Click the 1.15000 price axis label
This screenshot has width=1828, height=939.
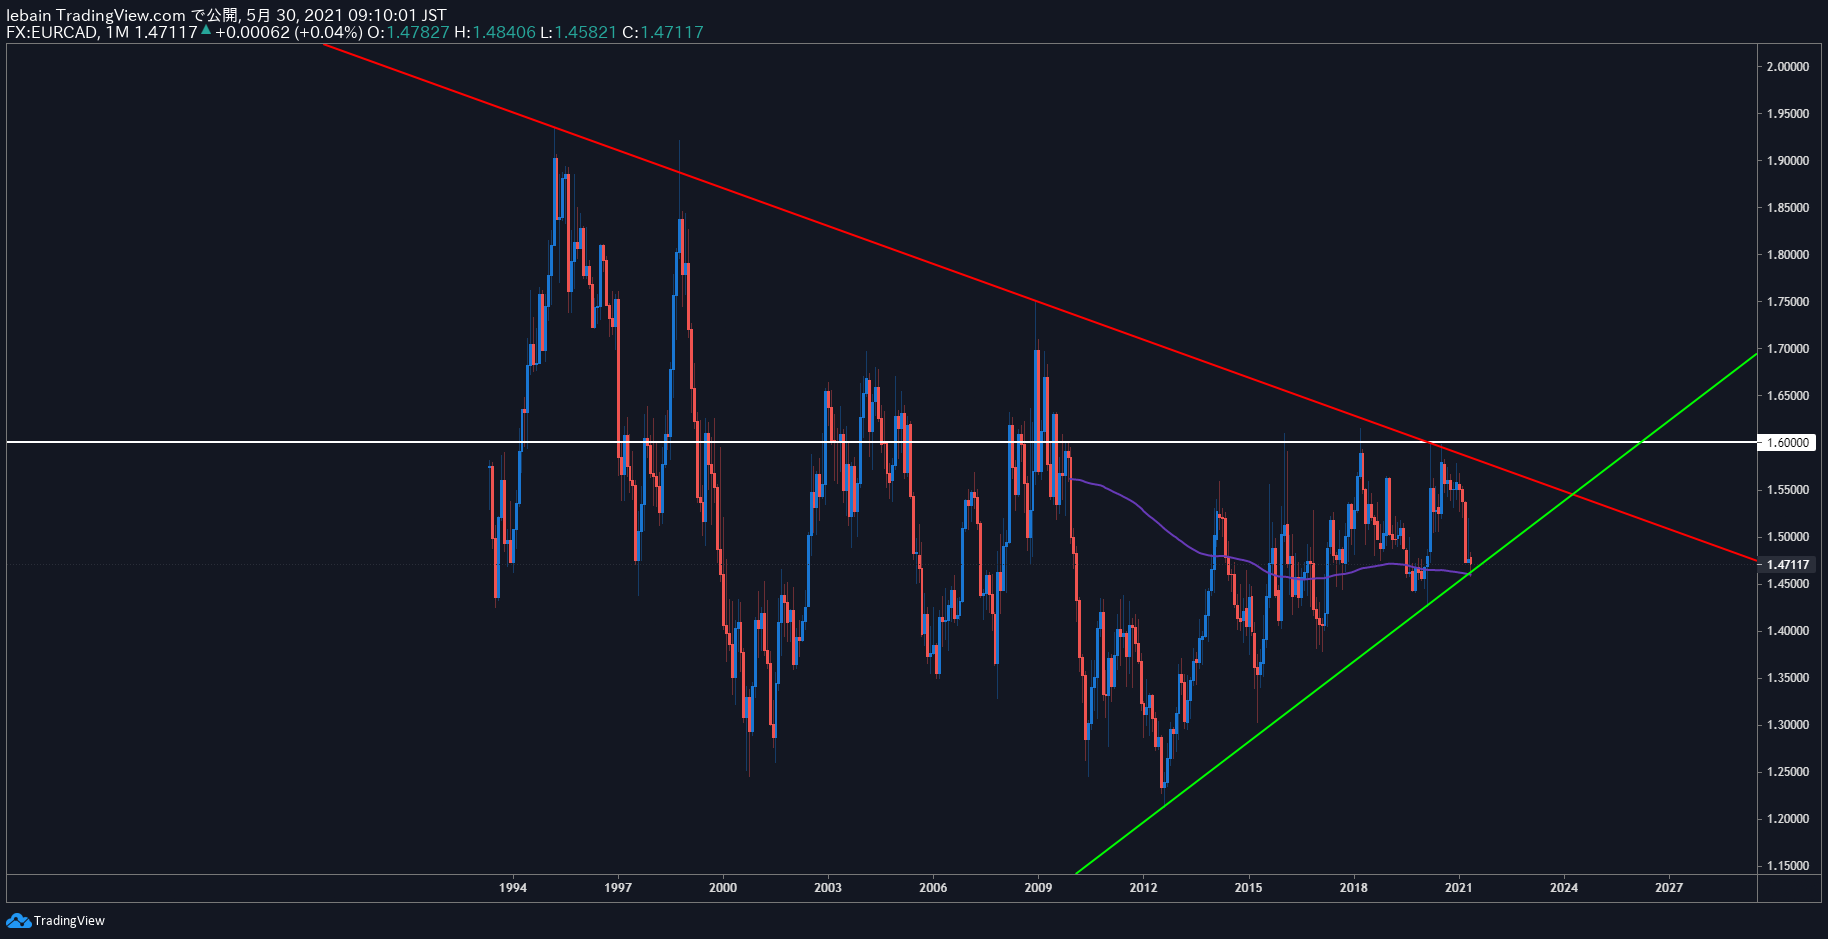[x=1788, y=866]
